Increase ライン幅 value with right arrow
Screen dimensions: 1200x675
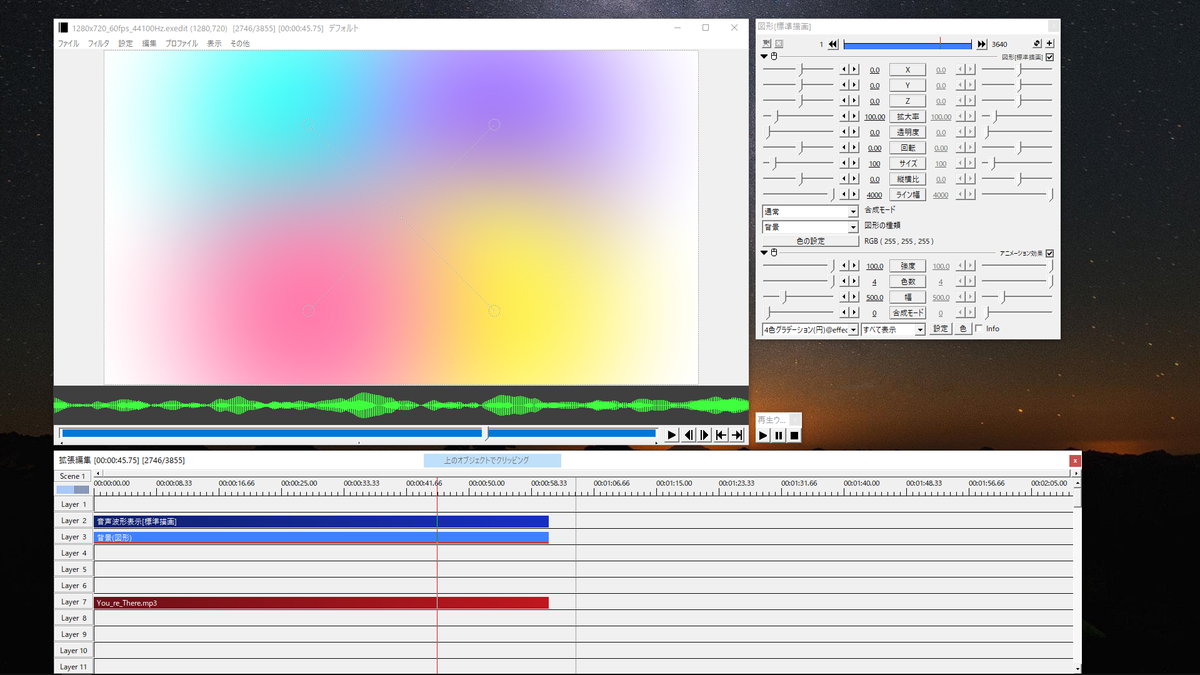point(854,194)
